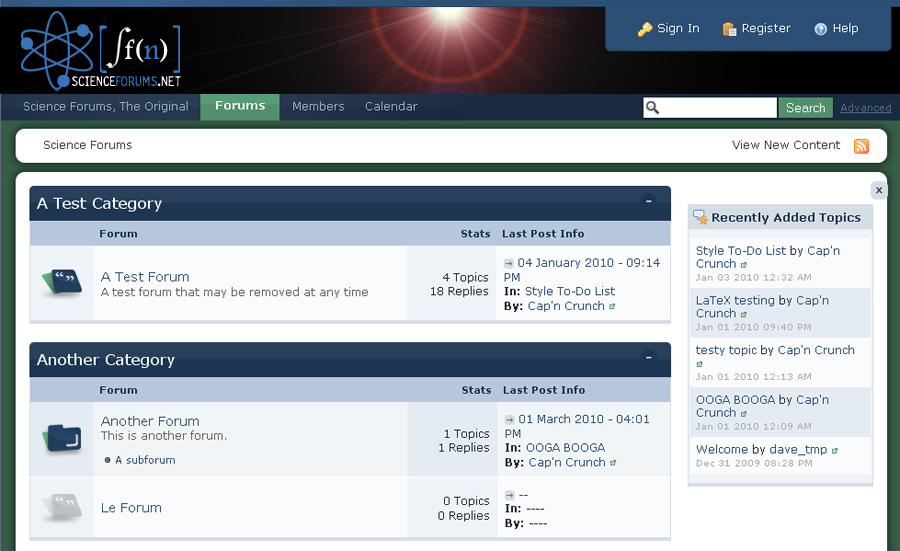900x551 pixels.
Task: Click 04 January 2010 - 09:14 PM date link
Action: pos(582,270)
